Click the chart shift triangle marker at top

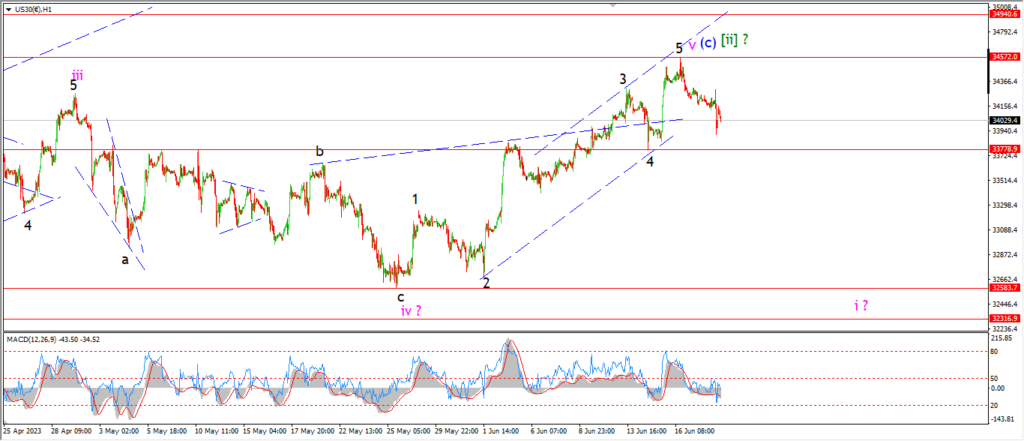coord(613,5)
